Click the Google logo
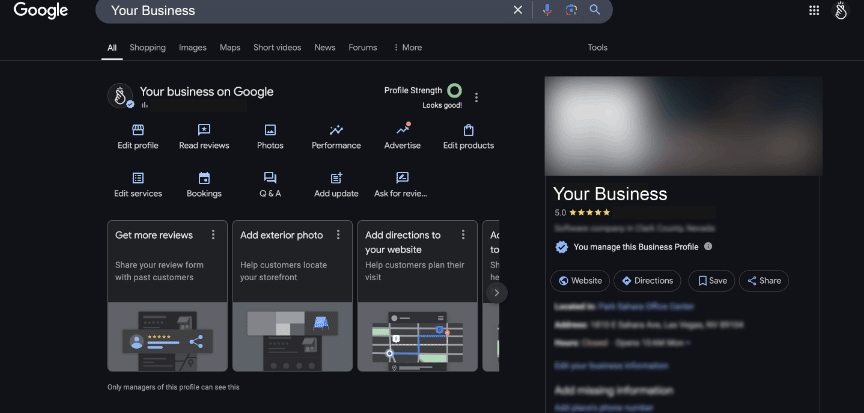864x413 pixels. 41,10
